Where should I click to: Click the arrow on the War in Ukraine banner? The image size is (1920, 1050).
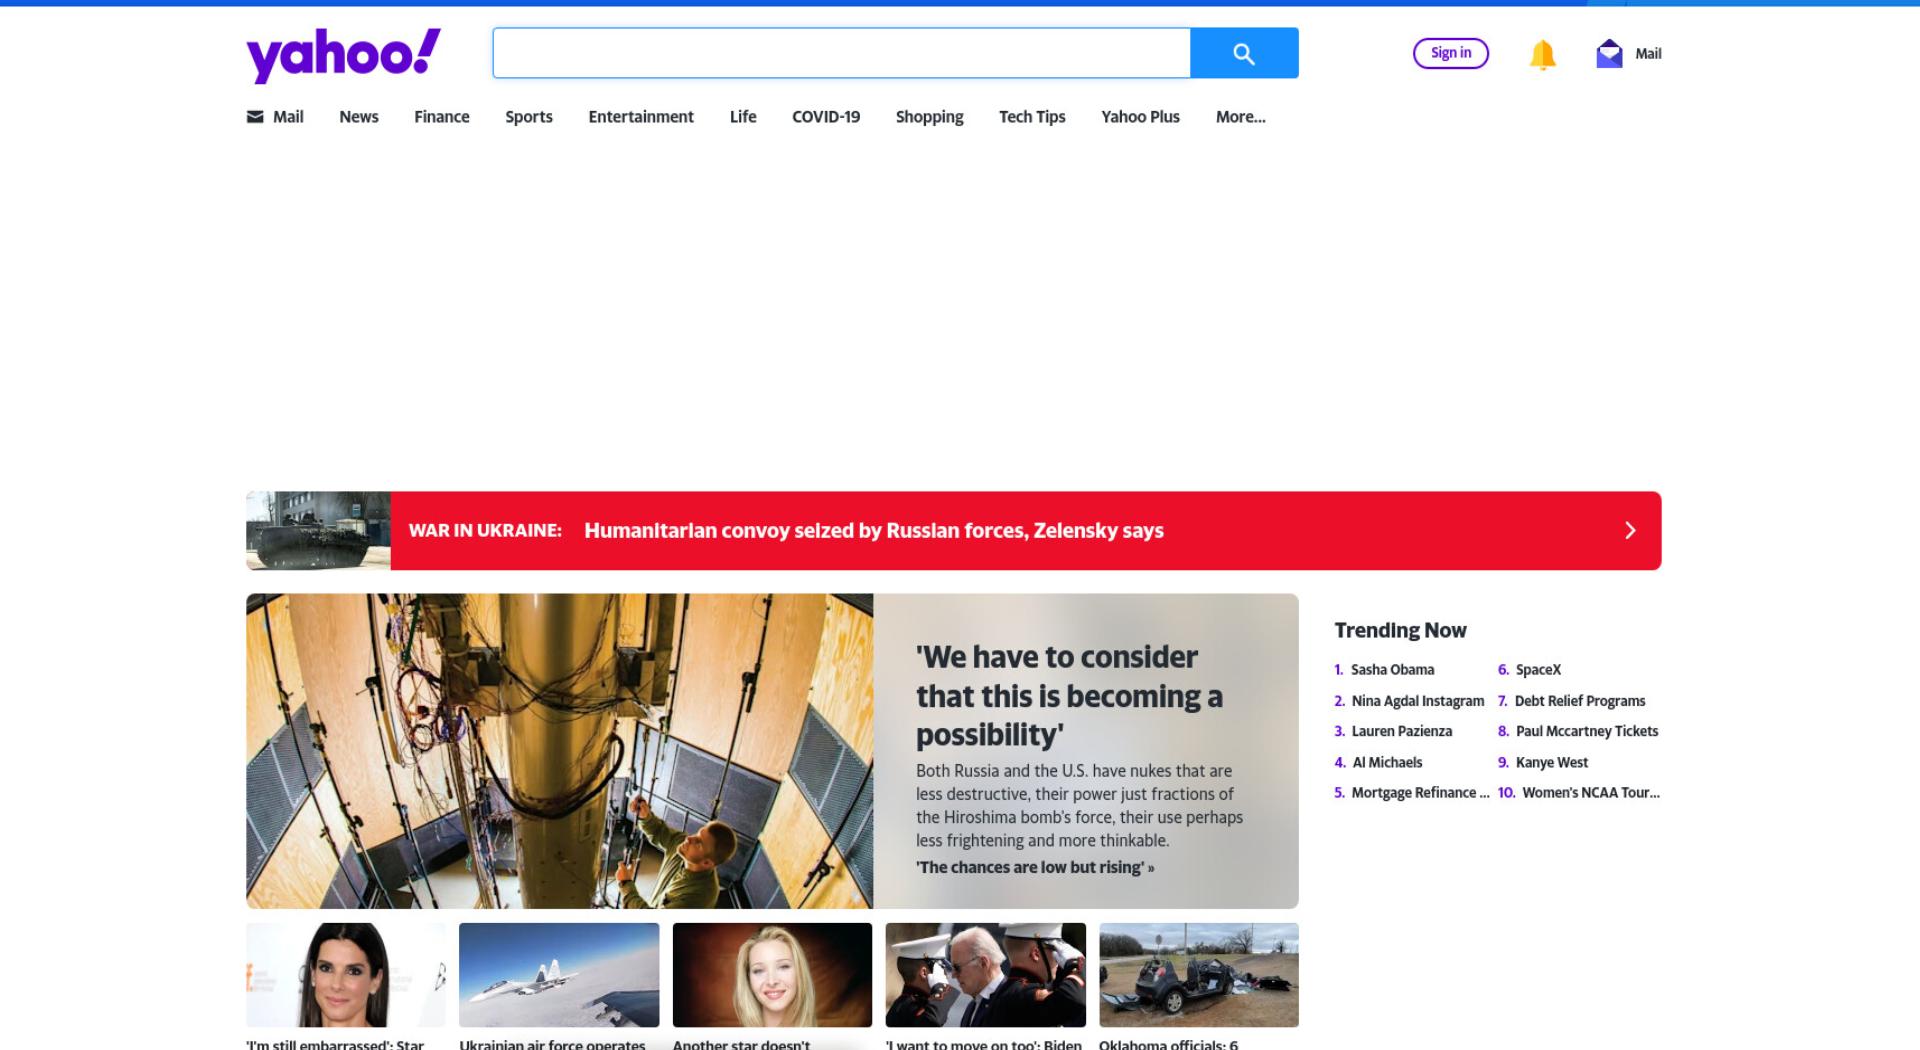tap(1630, 530)
